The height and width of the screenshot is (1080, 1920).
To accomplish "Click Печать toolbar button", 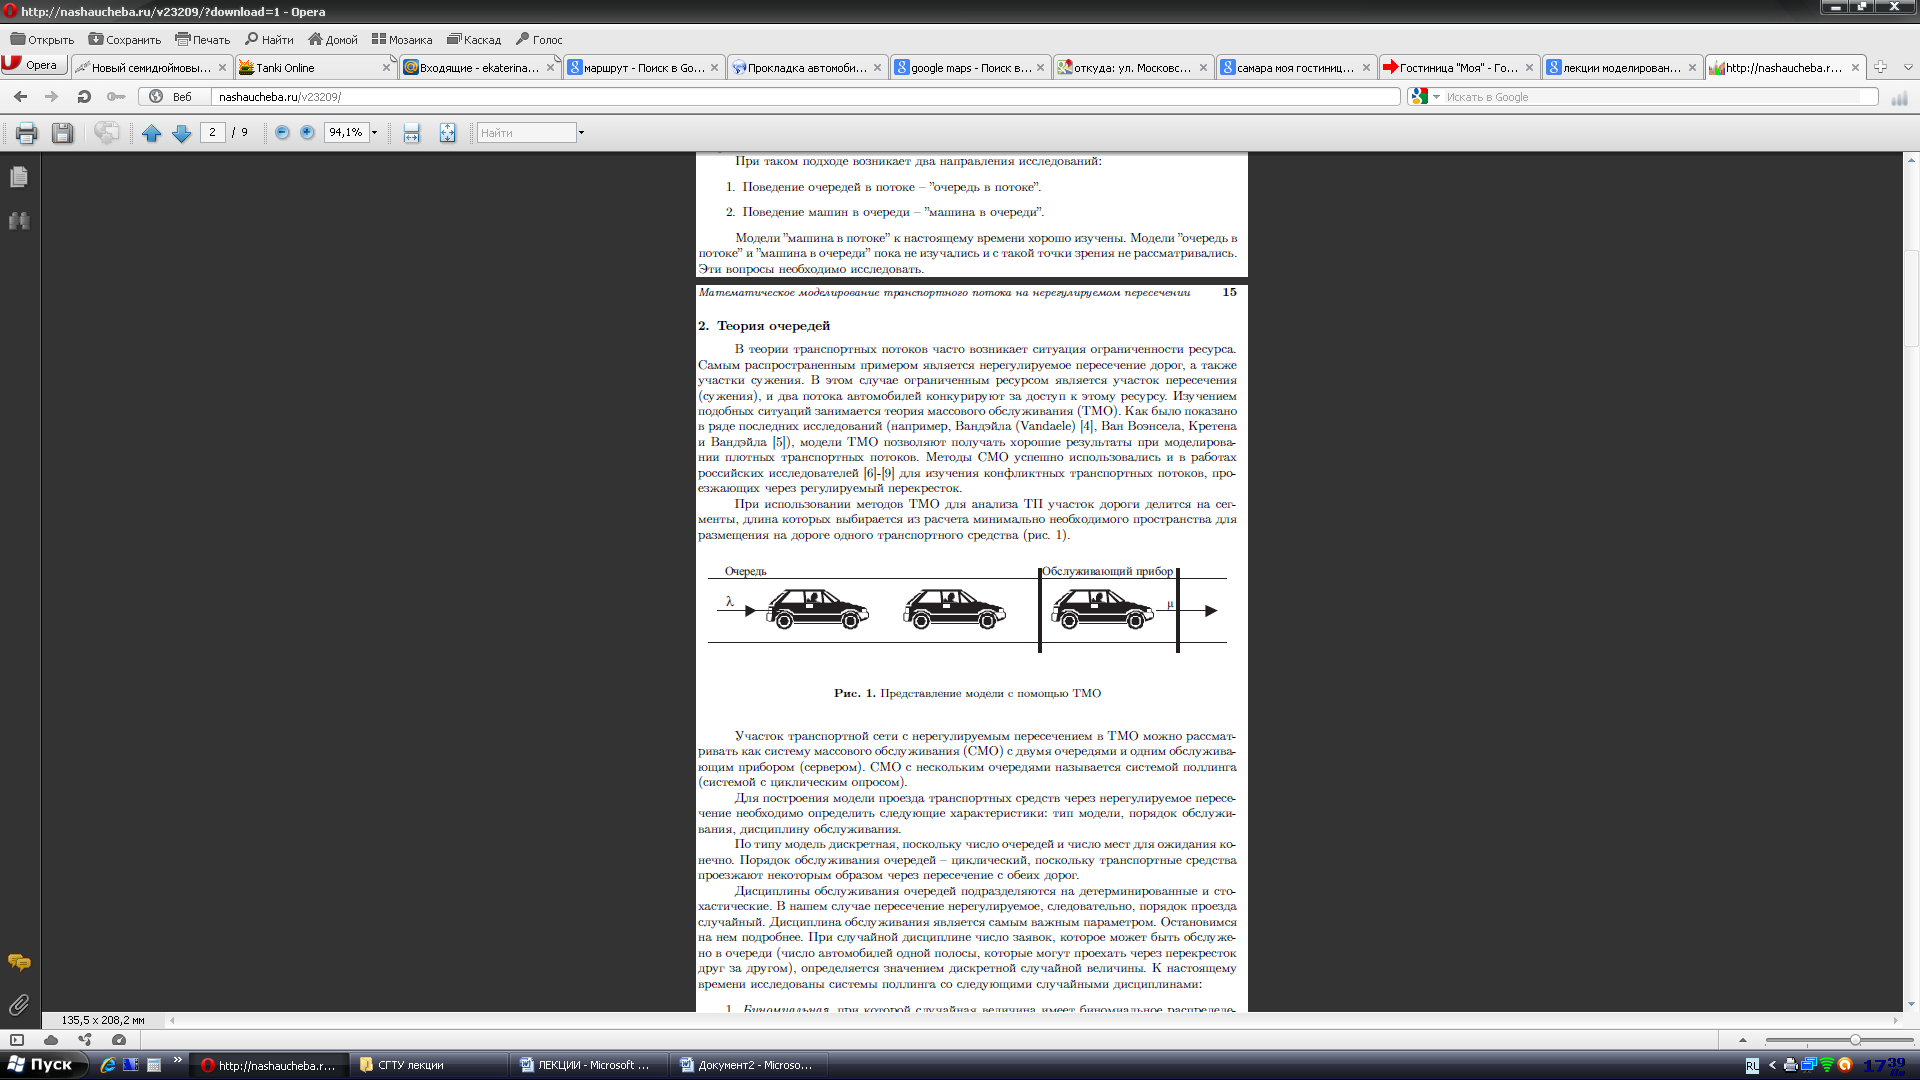I will 202,39.
